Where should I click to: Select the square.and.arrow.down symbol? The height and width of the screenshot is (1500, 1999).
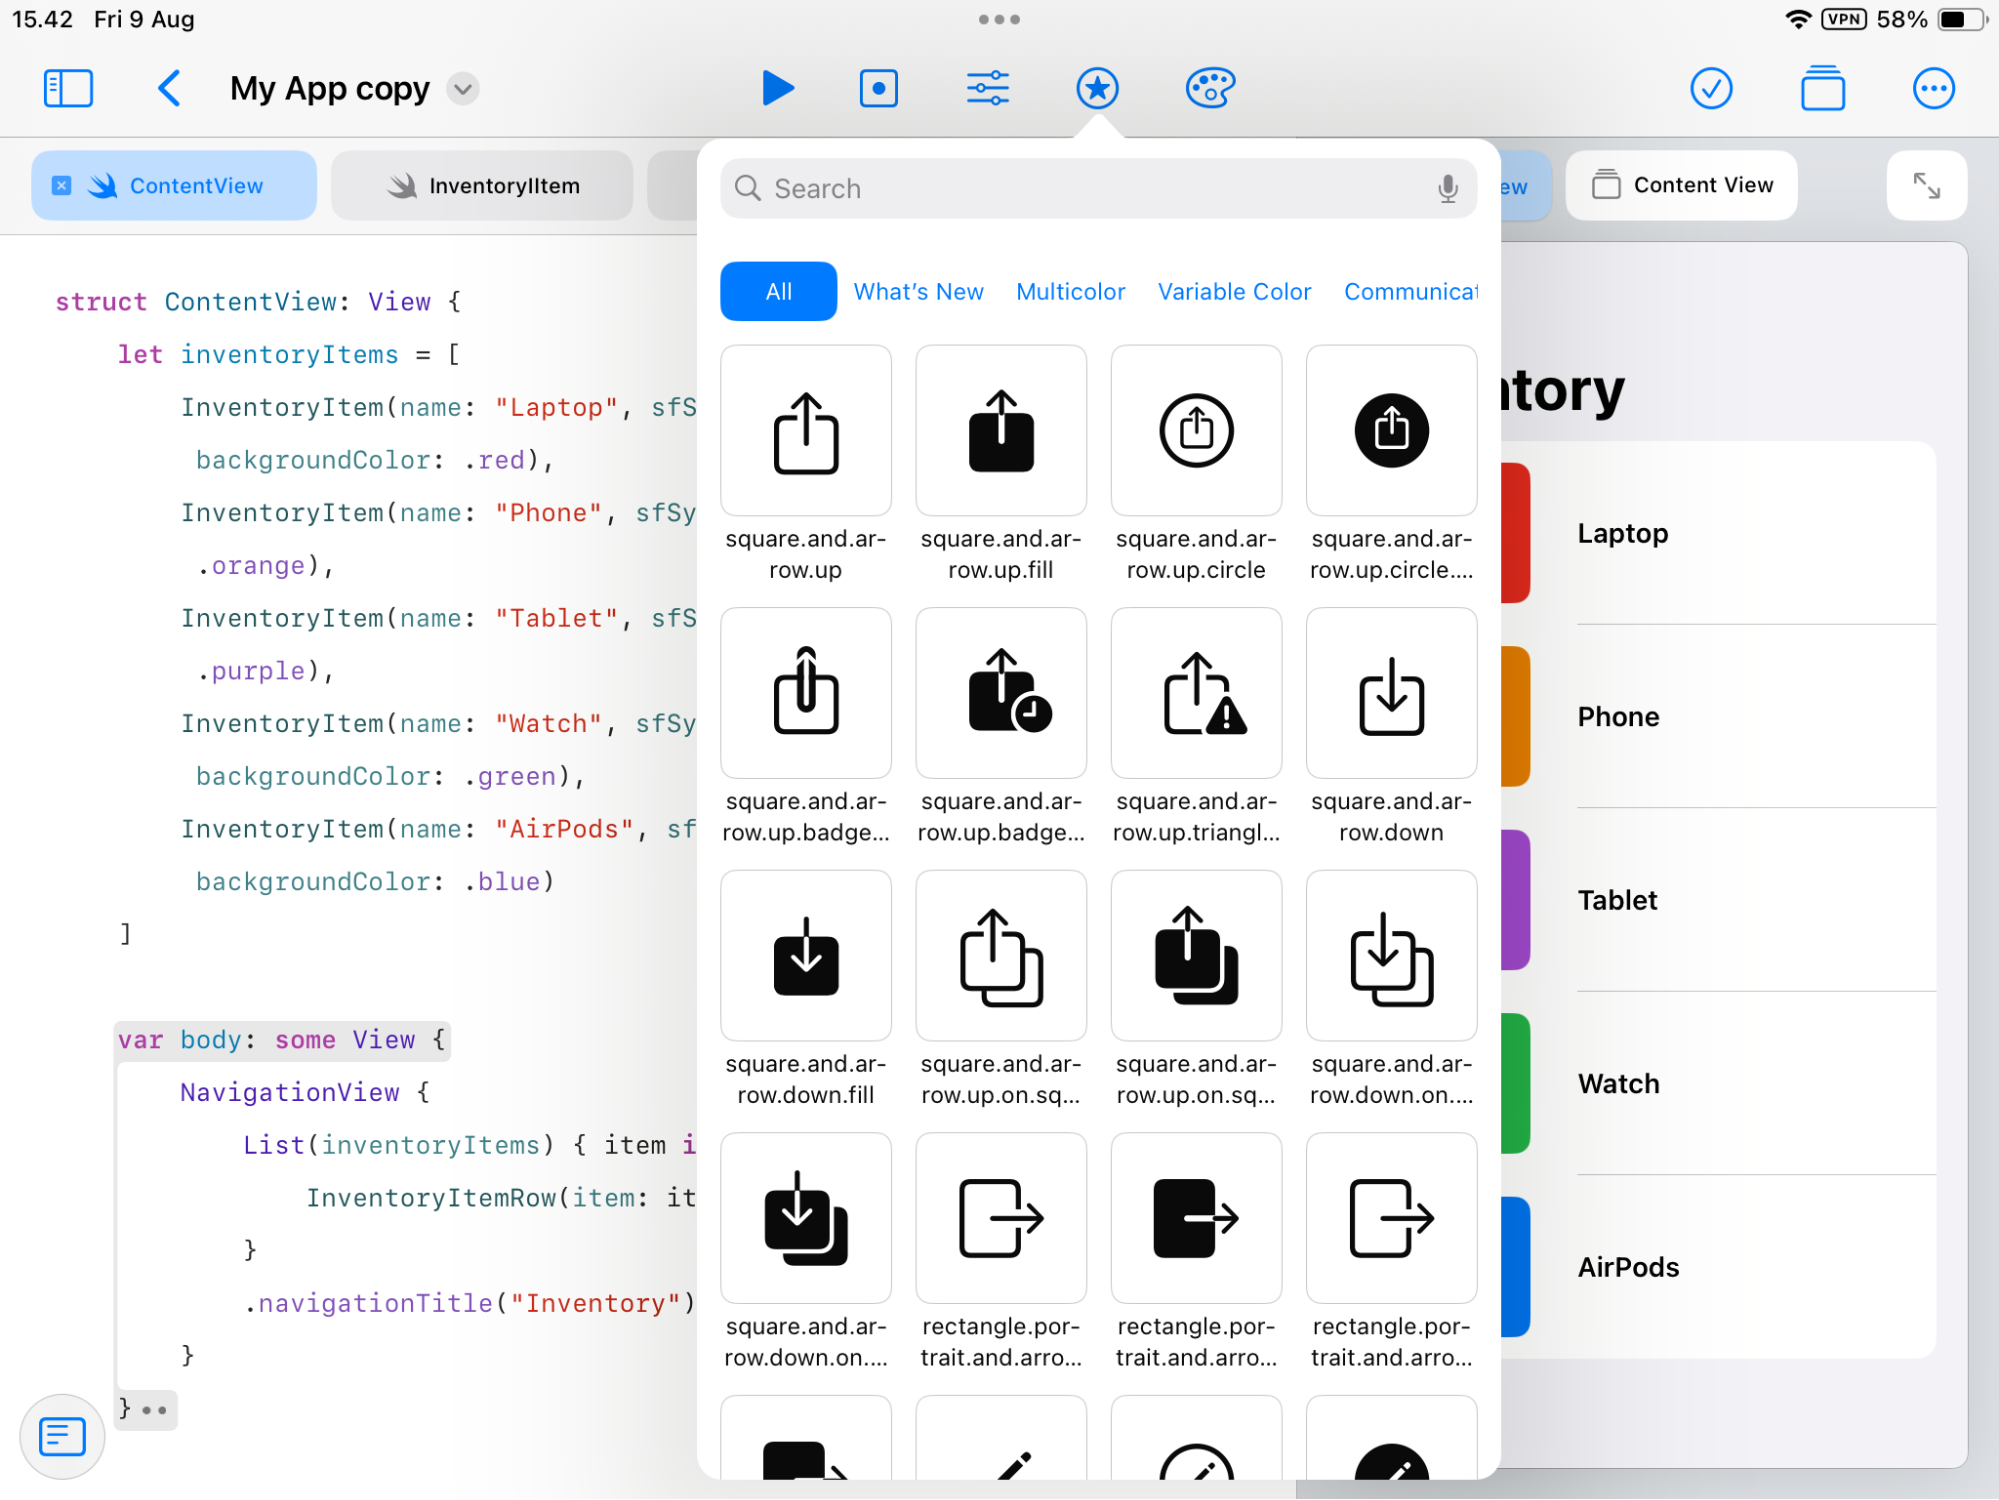pyautogui.click(x=1391, y=693)
